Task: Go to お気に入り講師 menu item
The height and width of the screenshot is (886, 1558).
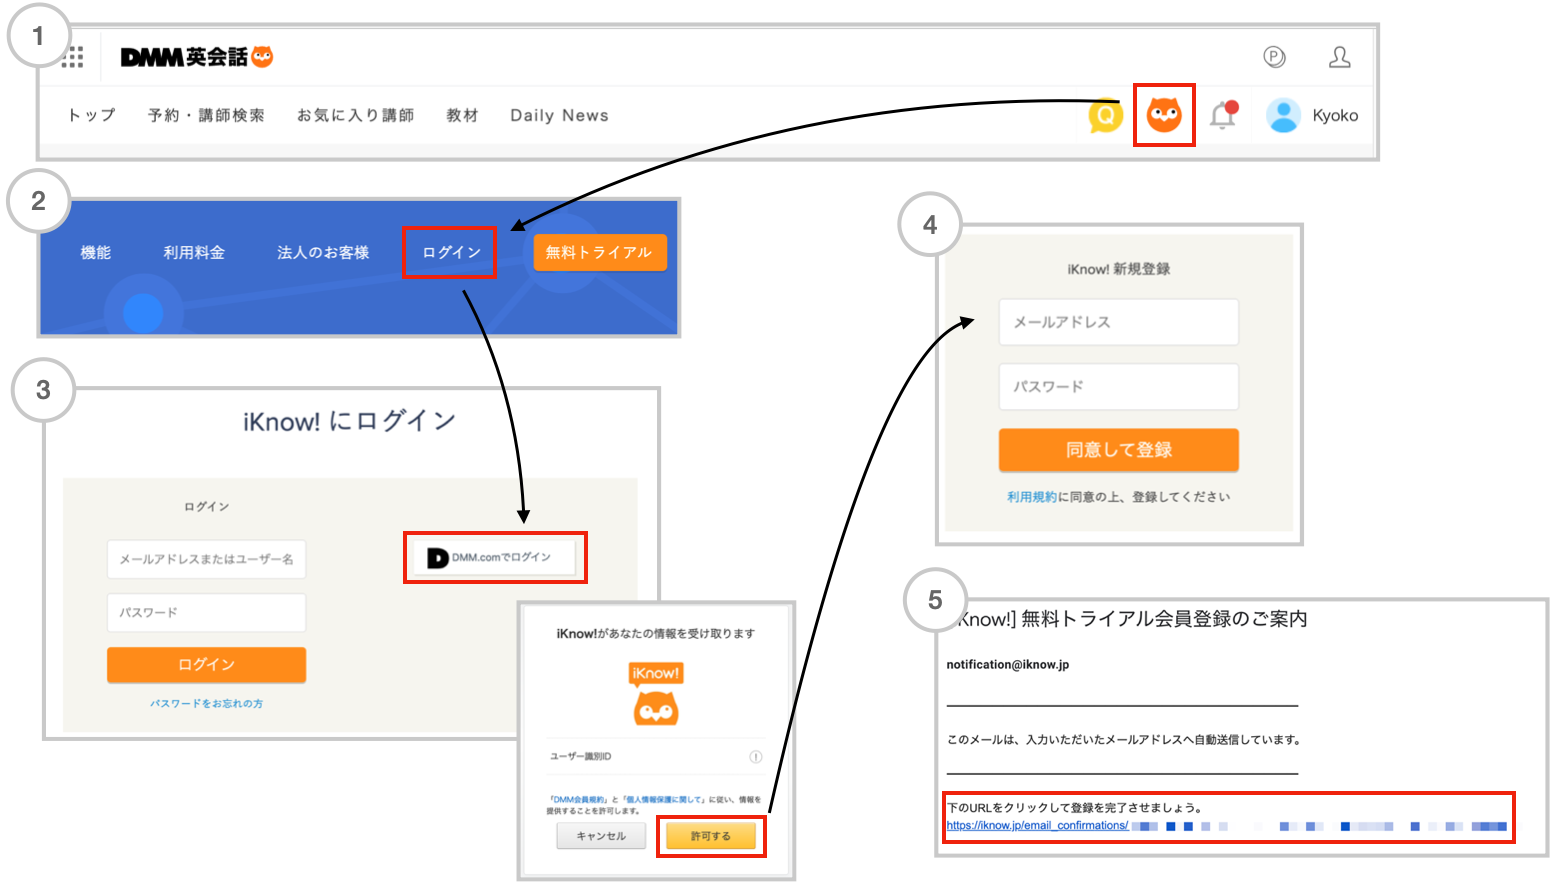Action: 355,115
